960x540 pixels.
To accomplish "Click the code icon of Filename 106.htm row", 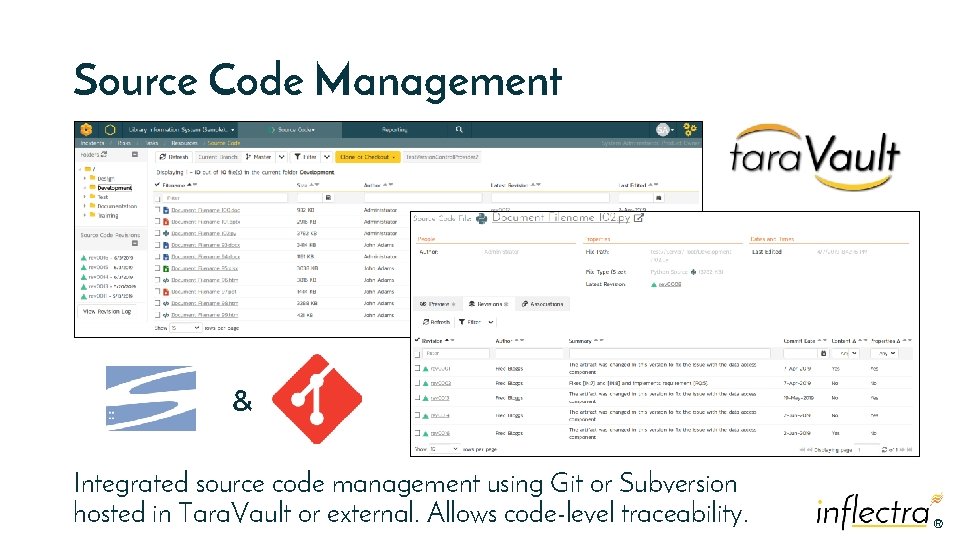I will click(x=166, y=280).
